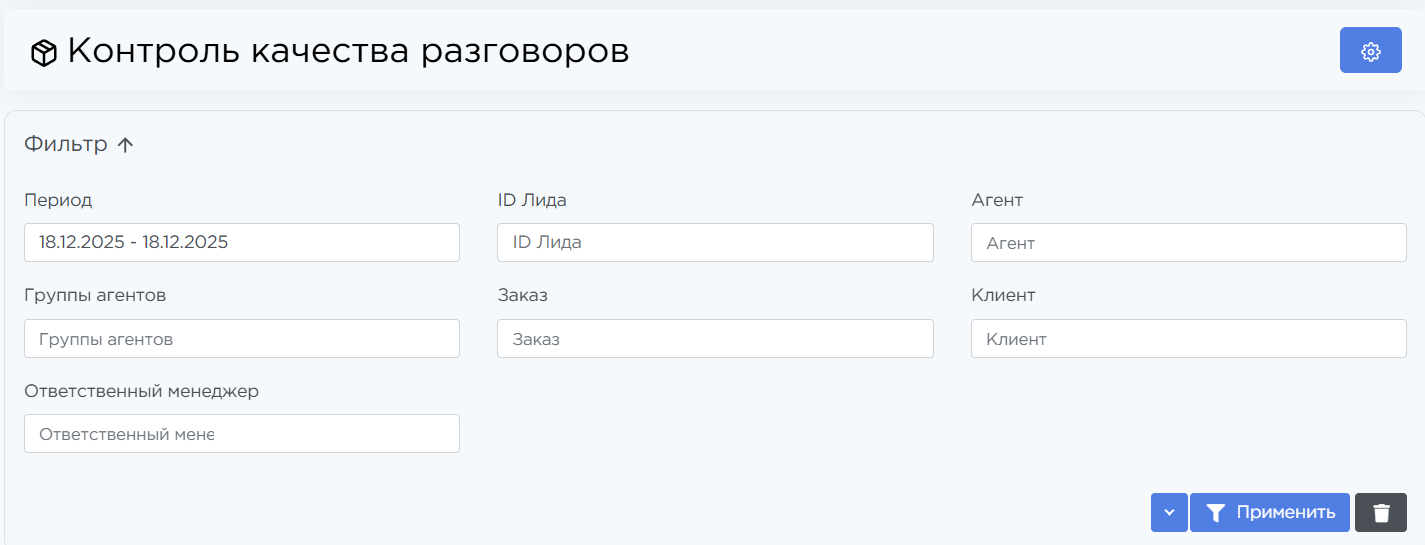
Task: Click the Контроль качества разговоров page title
Action: (348, 51)
